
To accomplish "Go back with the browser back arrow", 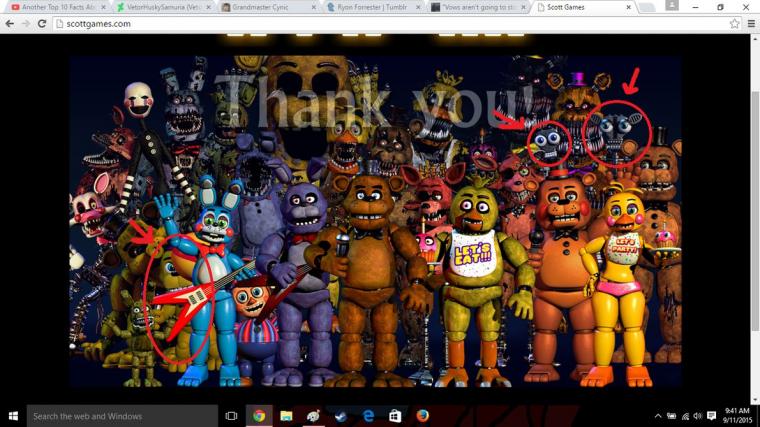I will click(10, 24).
